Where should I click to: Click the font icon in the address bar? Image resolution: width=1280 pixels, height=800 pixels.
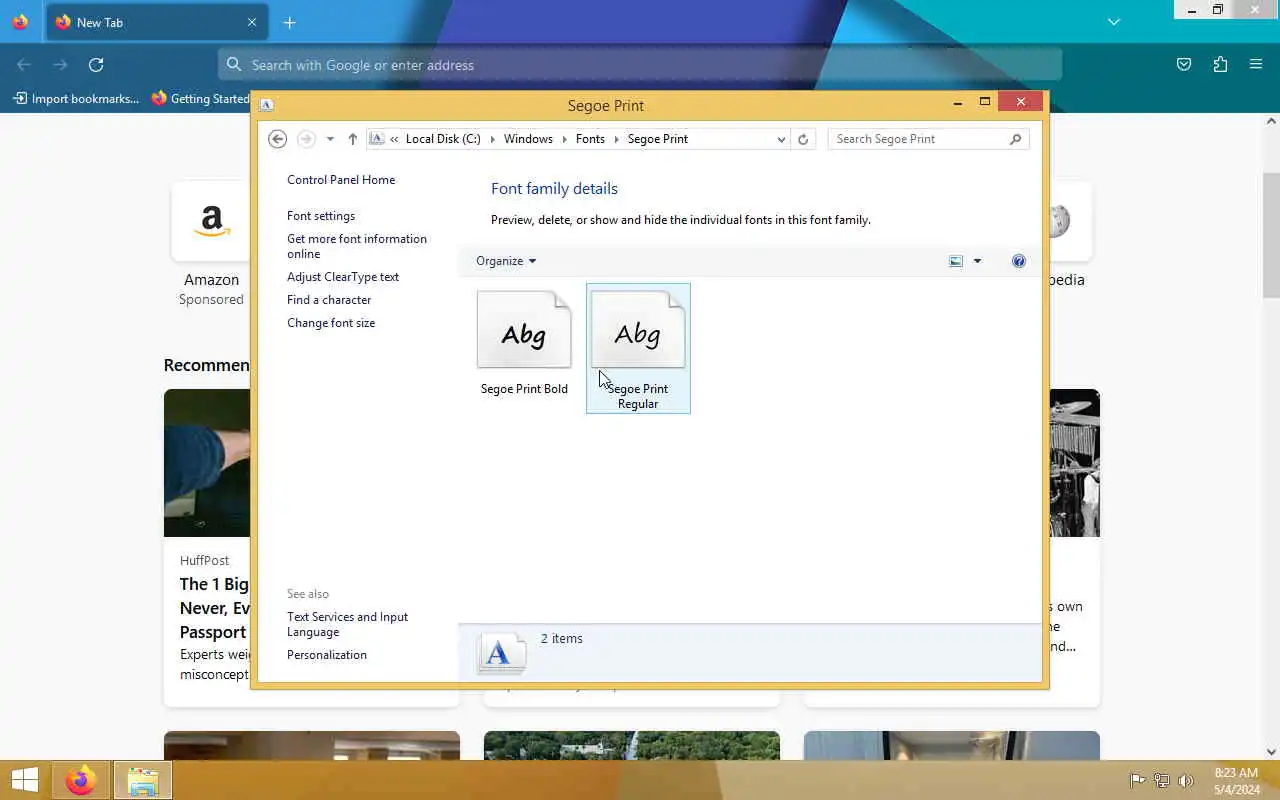coord(376,139)
